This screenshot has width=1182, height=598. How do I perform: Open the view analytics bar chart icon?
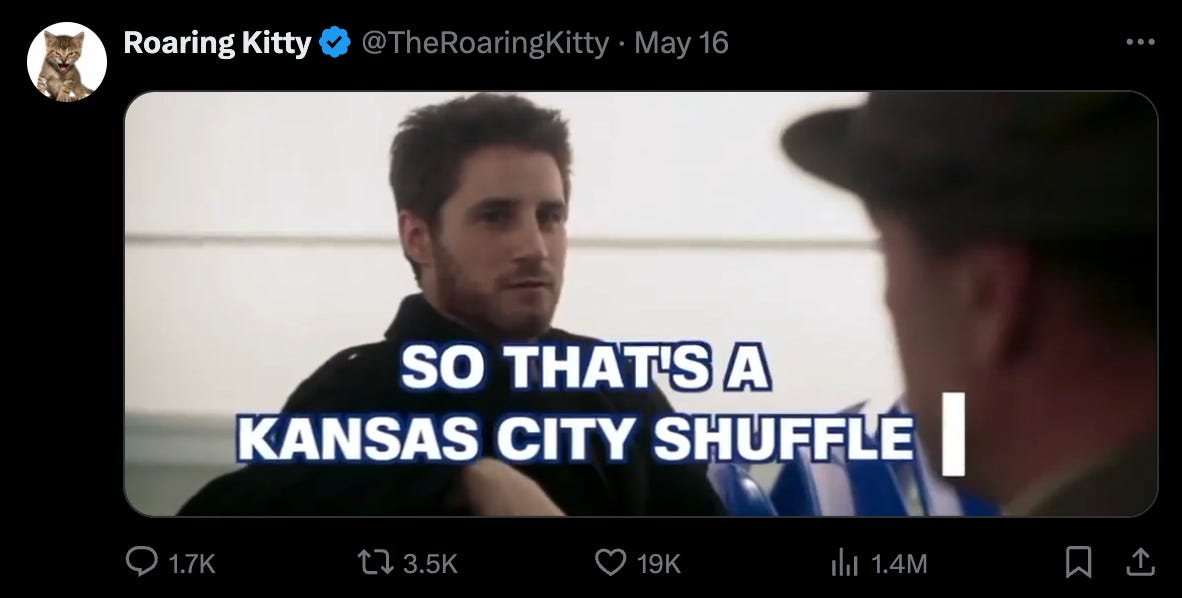(844, 563)
